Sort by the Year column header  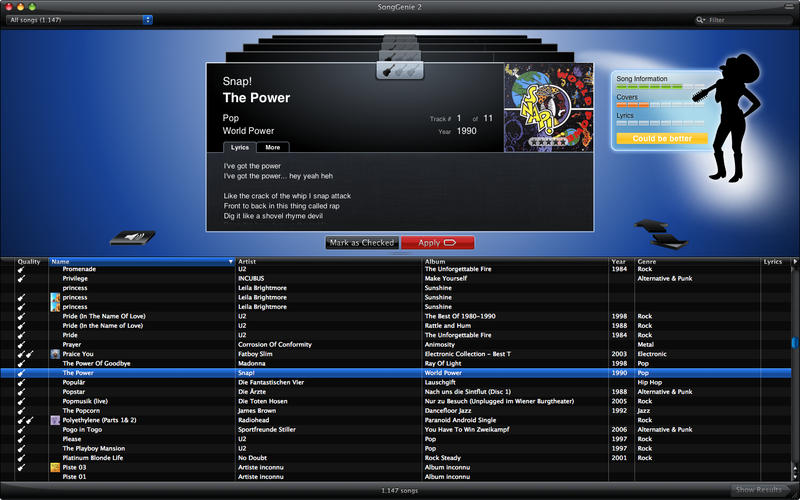[x=621, y=262]
